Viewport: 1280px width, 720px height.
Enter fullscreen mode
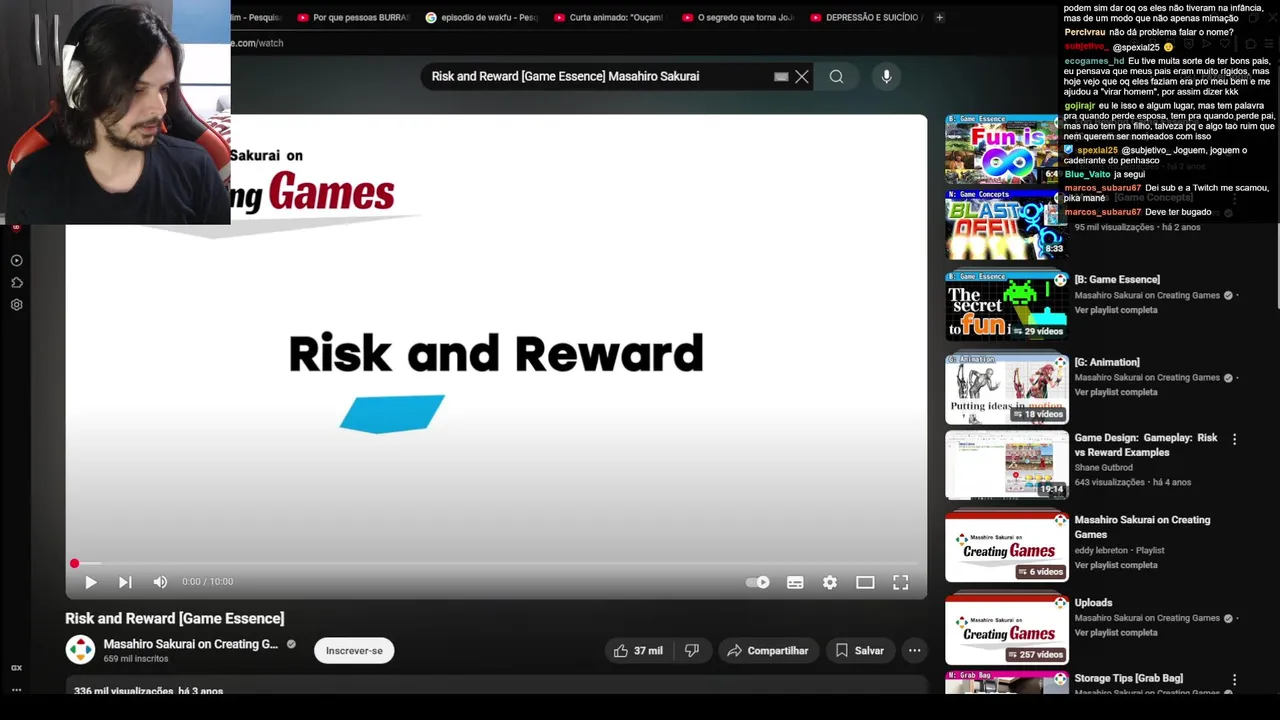pos(900,582)
